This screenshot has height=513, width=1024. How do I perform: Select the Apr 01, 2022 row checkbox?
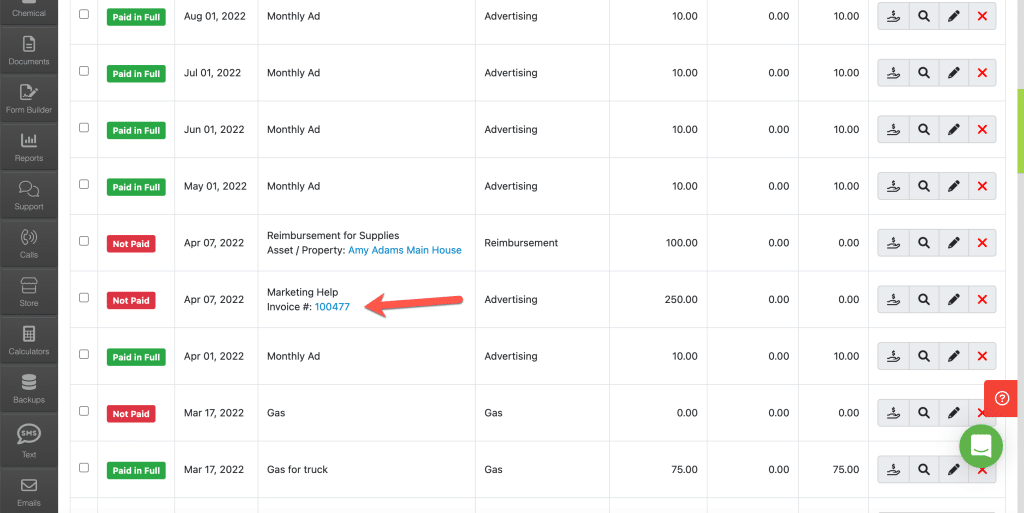pos(84,354)
